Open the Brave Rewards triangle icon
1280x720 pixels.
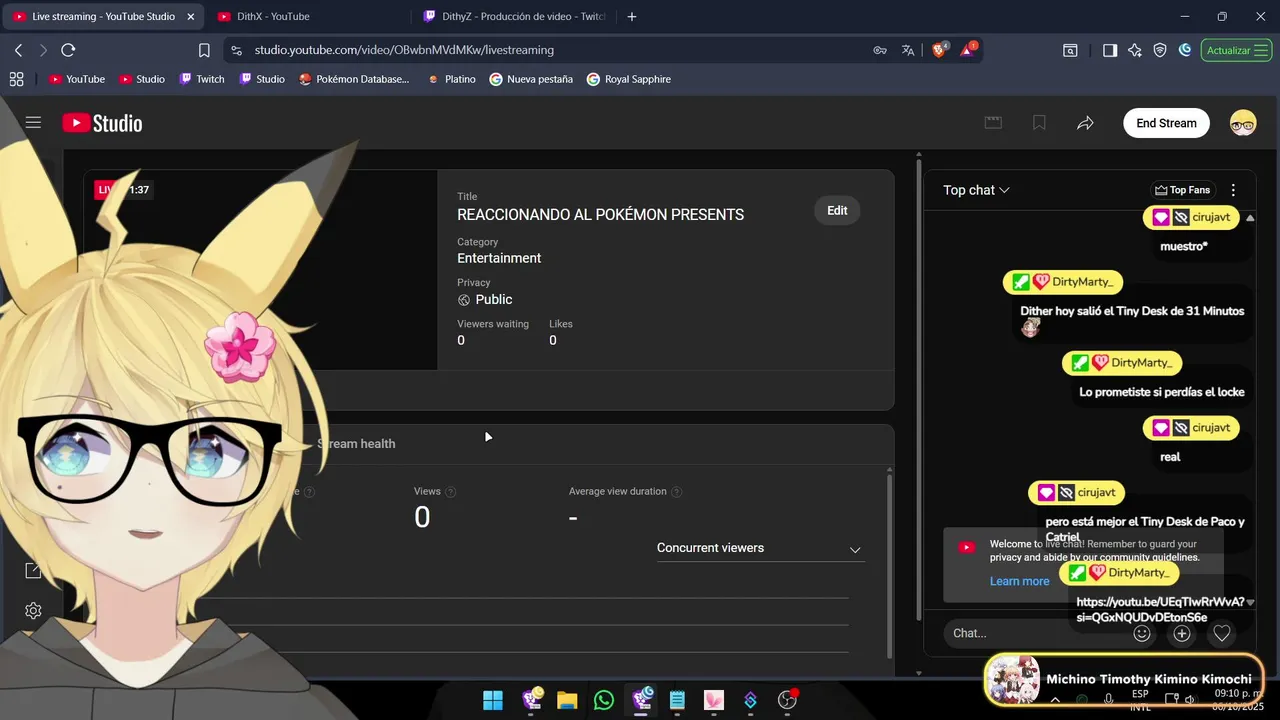969,49
